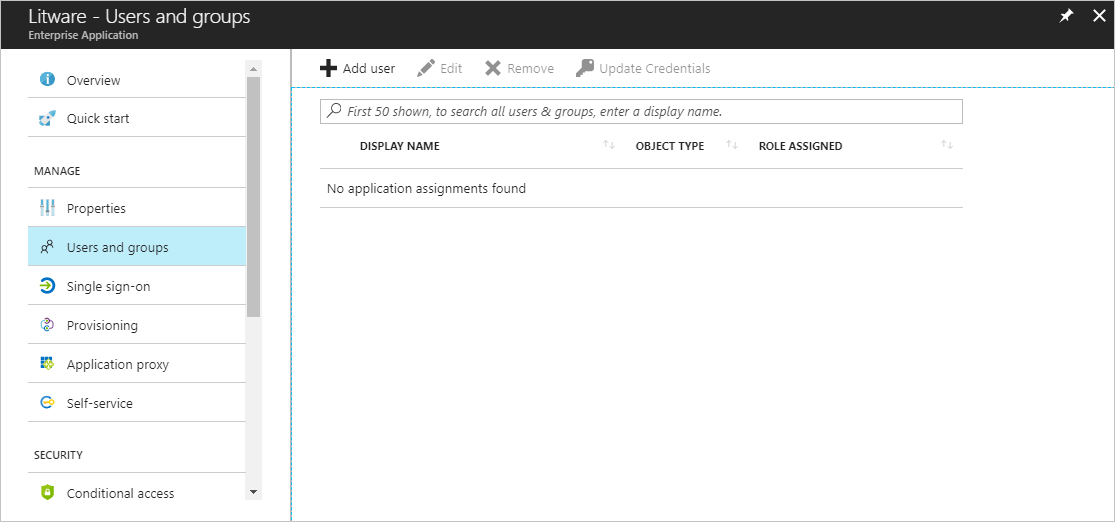The image size is (1115, 522).
Task: Click the OBJECT TYPE column header
Action: pos(670,146)
